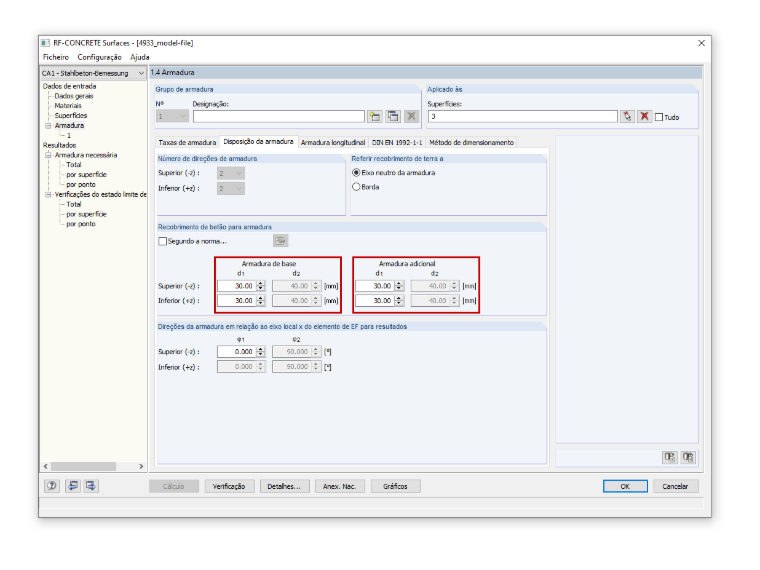Click φ1 Superior angle field
Viewport: 760px width, 570px height.
(x=237, y=352)
